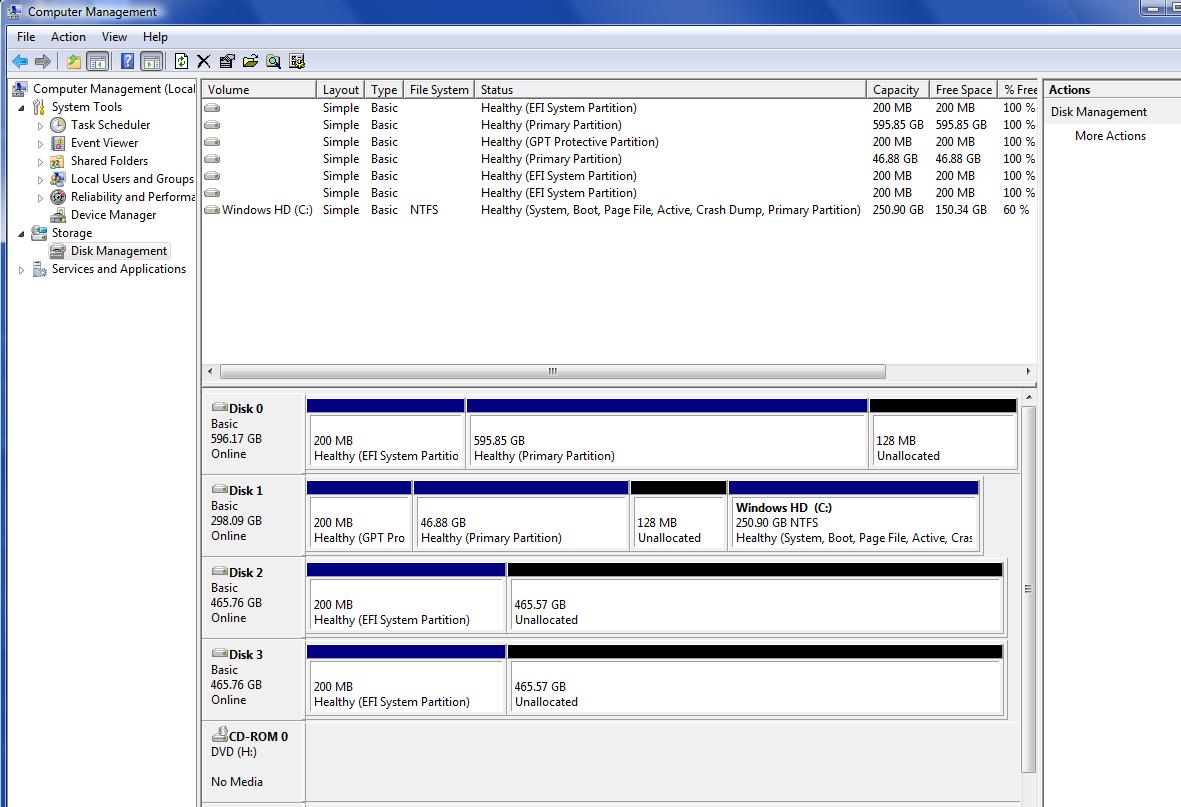Select Device Manager in the tree
The width and height of the screenshot is (1181, 807).
(113, 215)
